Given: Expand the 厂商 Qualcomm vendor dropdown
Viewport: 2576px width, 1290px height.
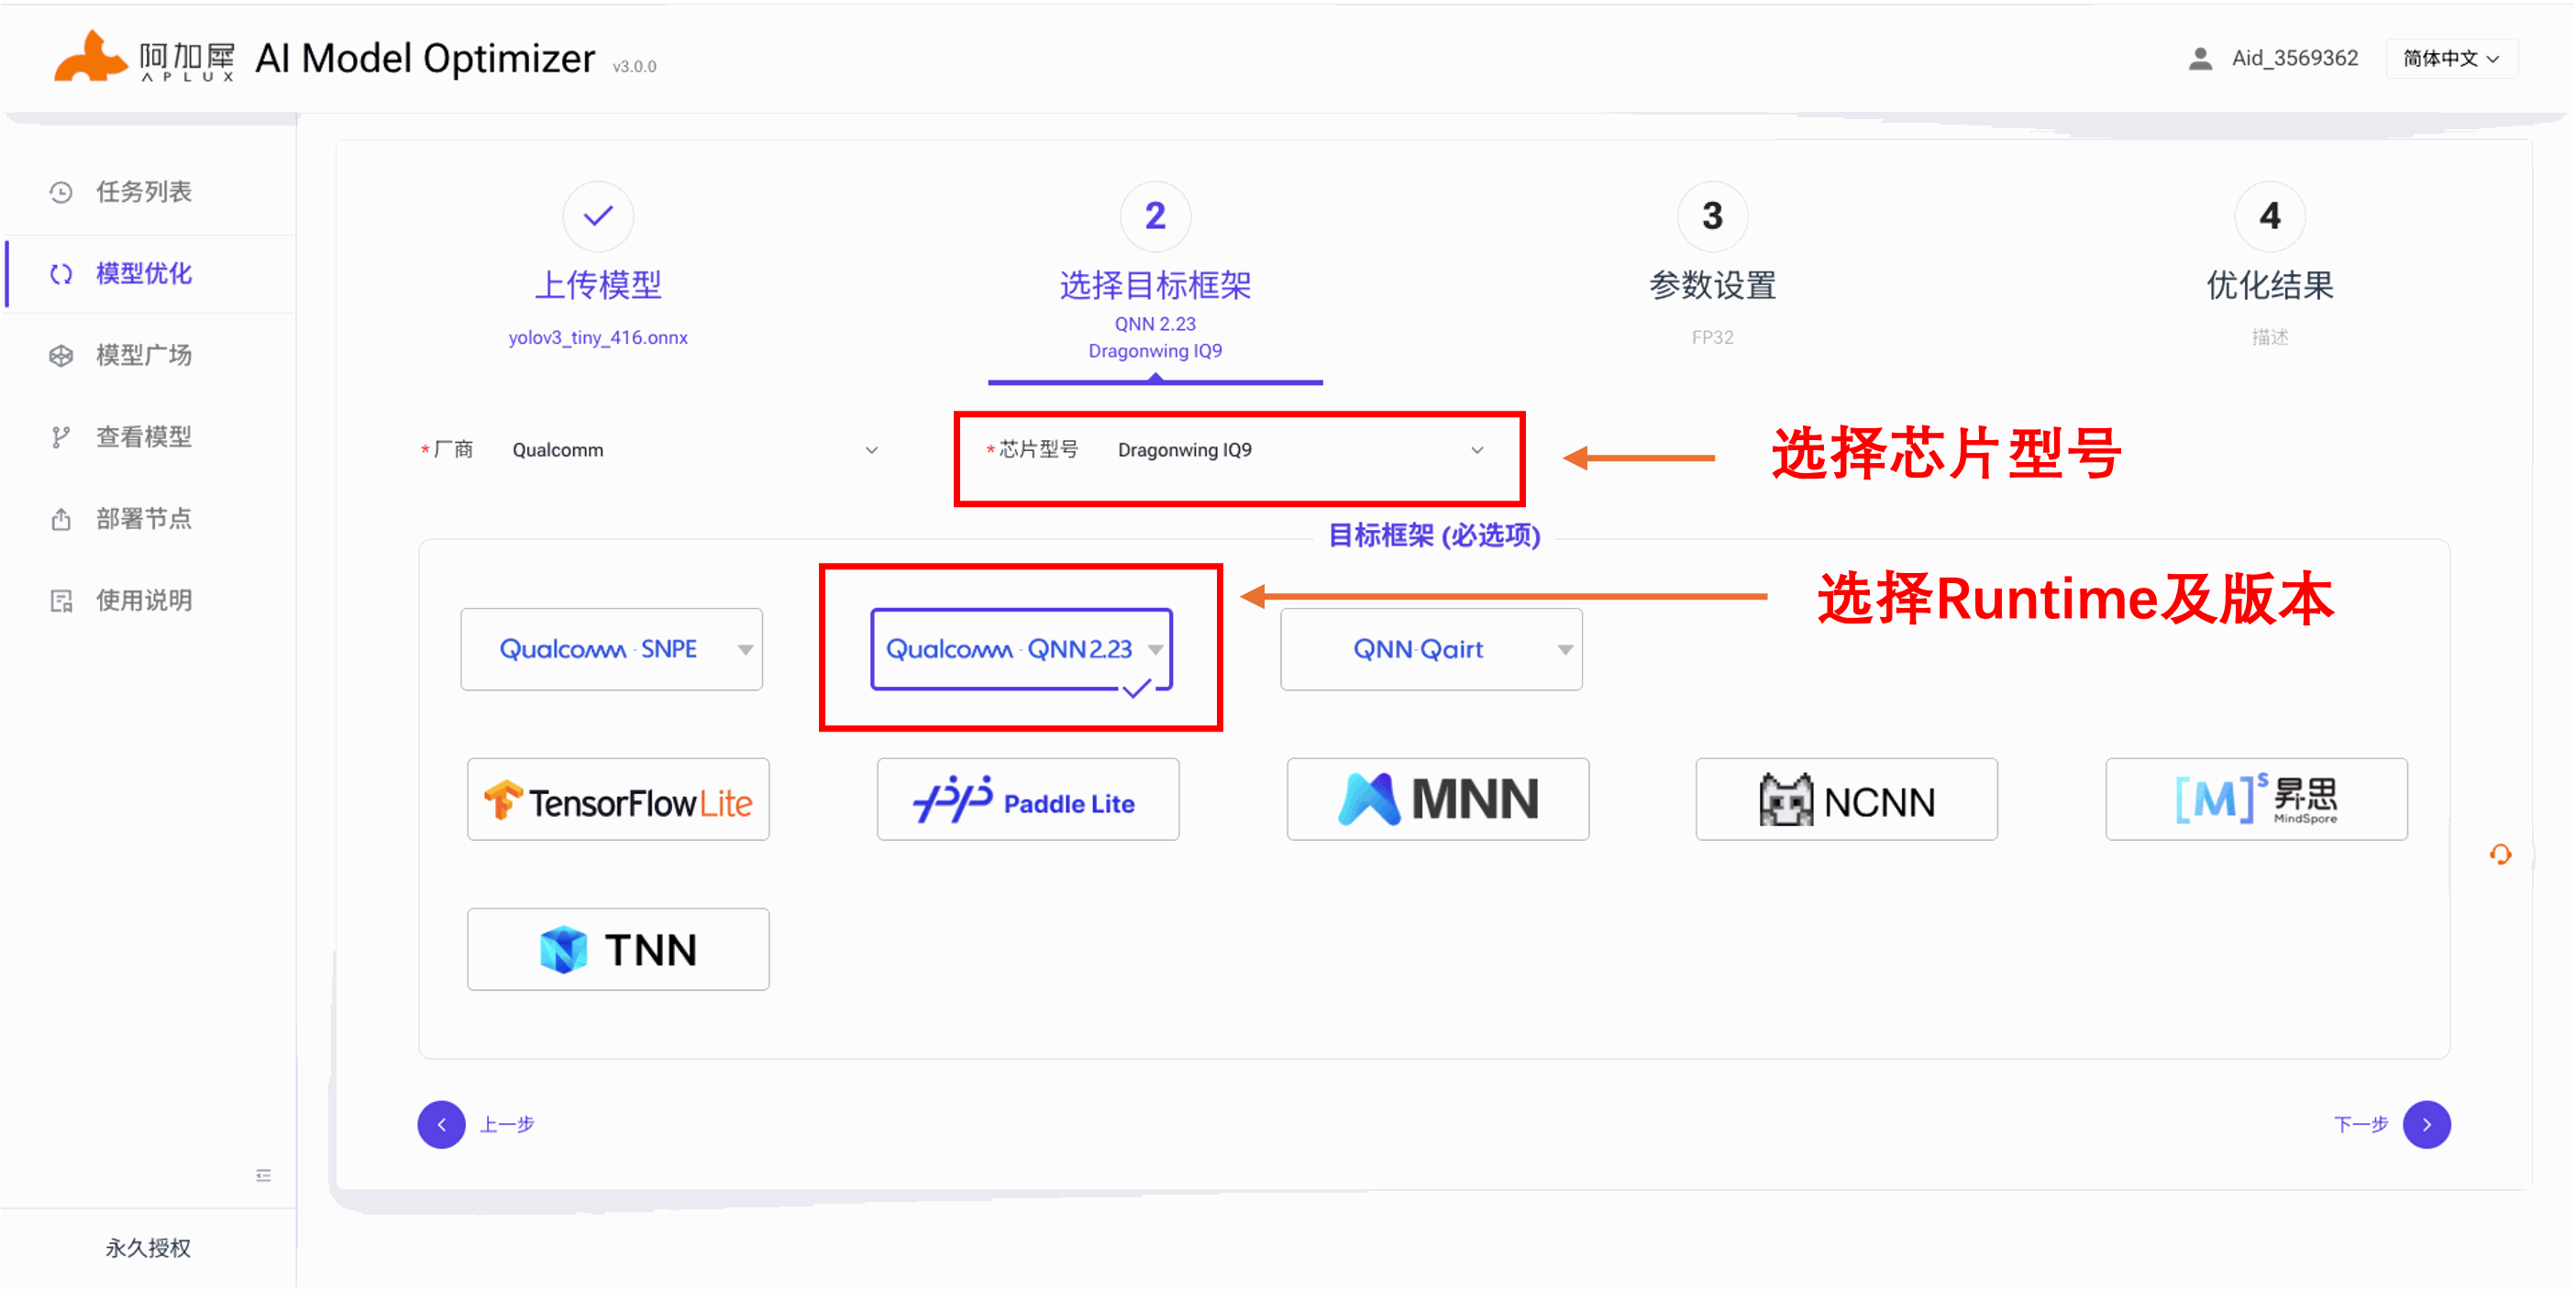Looking at the screenshot, I should (694, 450).
